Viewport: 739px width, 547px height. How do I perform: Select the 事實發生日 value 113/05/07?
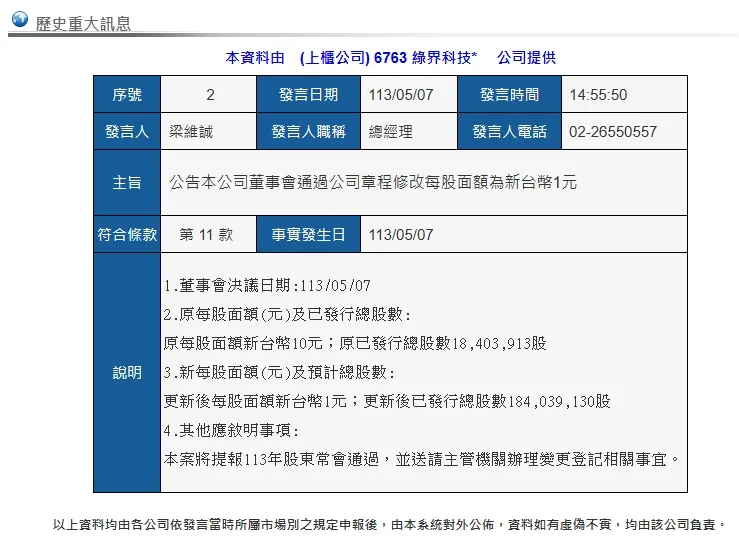(x=401, y=235)
